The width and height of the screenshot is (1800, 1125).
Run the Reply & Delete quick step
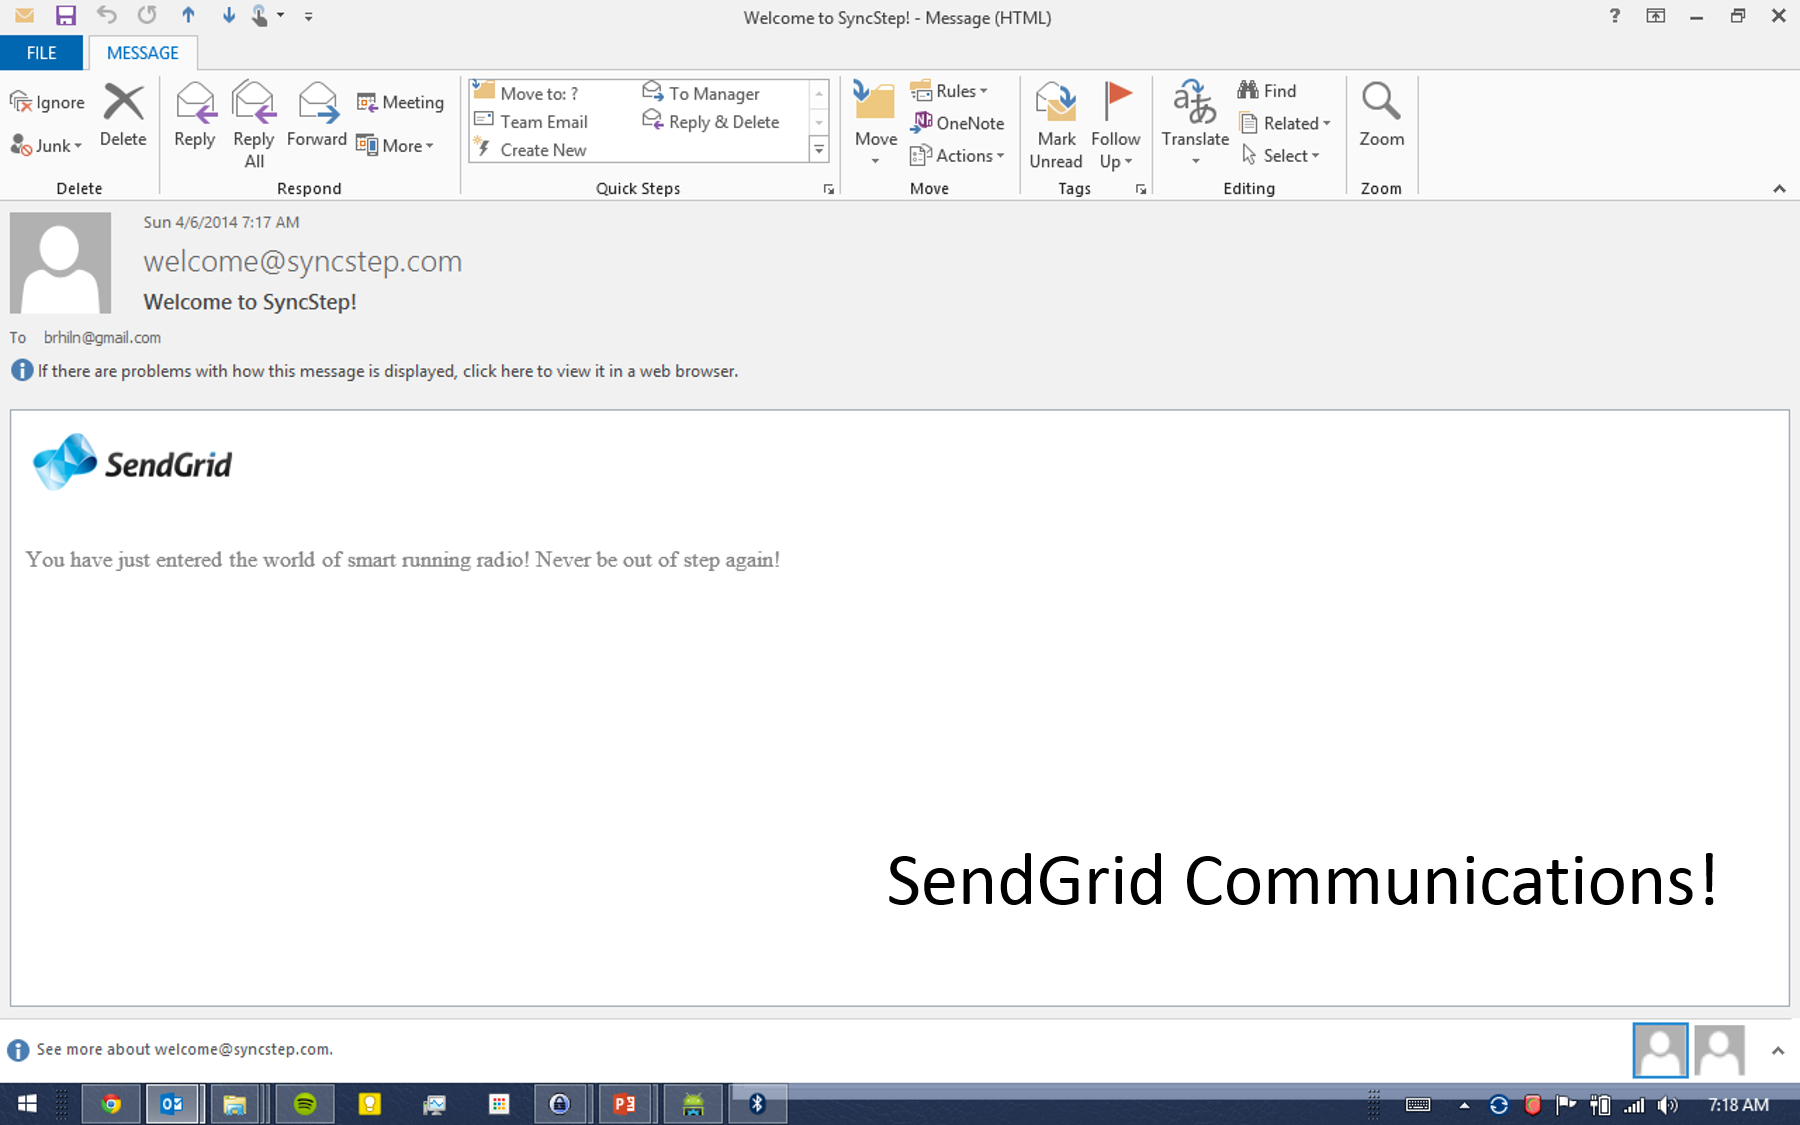point(711,122)
